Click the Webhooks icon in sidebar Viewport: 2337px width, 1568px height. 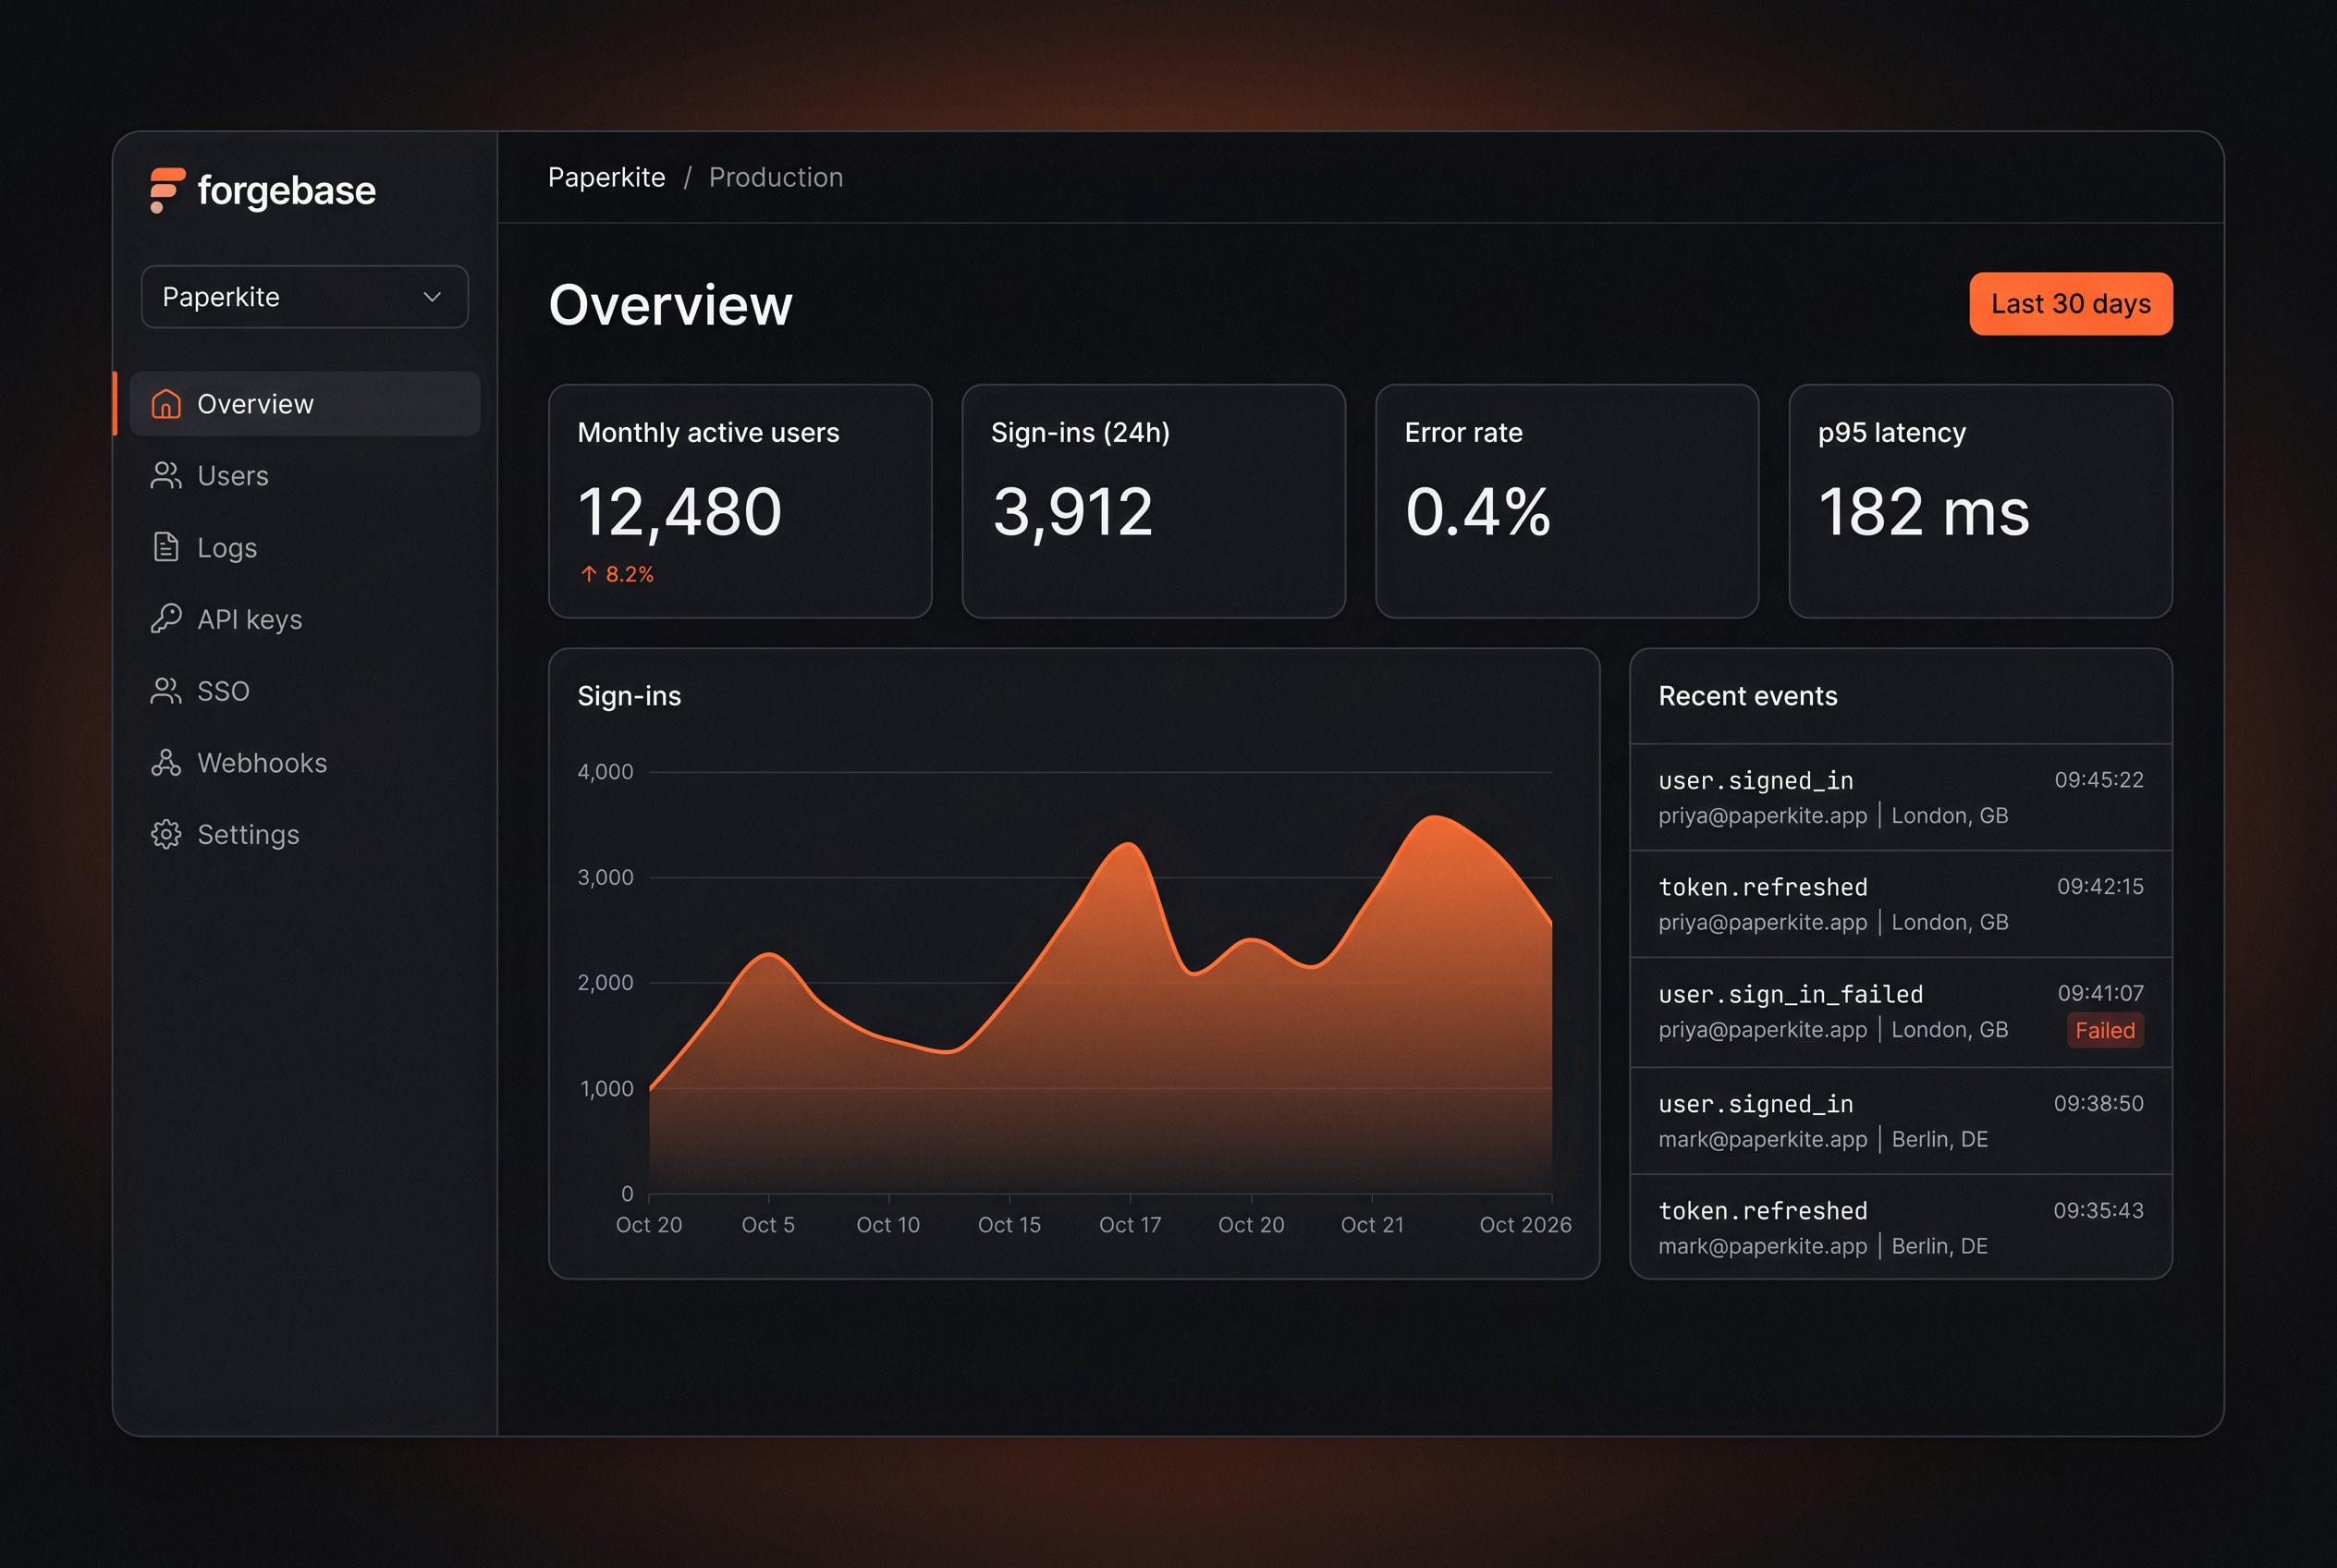pyautogui.click(x=166, y=763)
